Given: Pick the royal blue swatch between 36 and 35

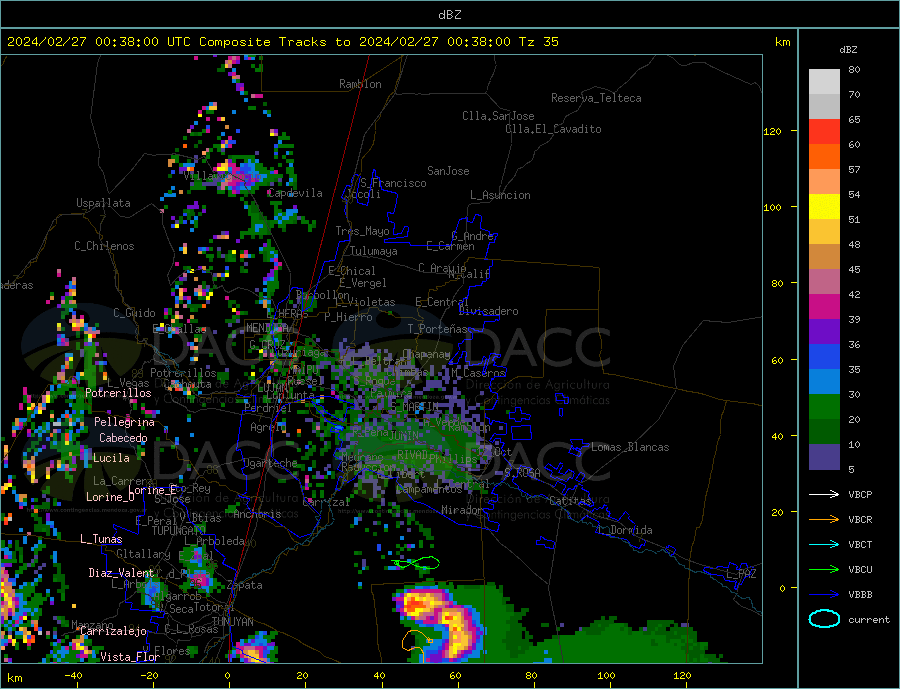Looking at the screenshot, I should coord(824,357).
